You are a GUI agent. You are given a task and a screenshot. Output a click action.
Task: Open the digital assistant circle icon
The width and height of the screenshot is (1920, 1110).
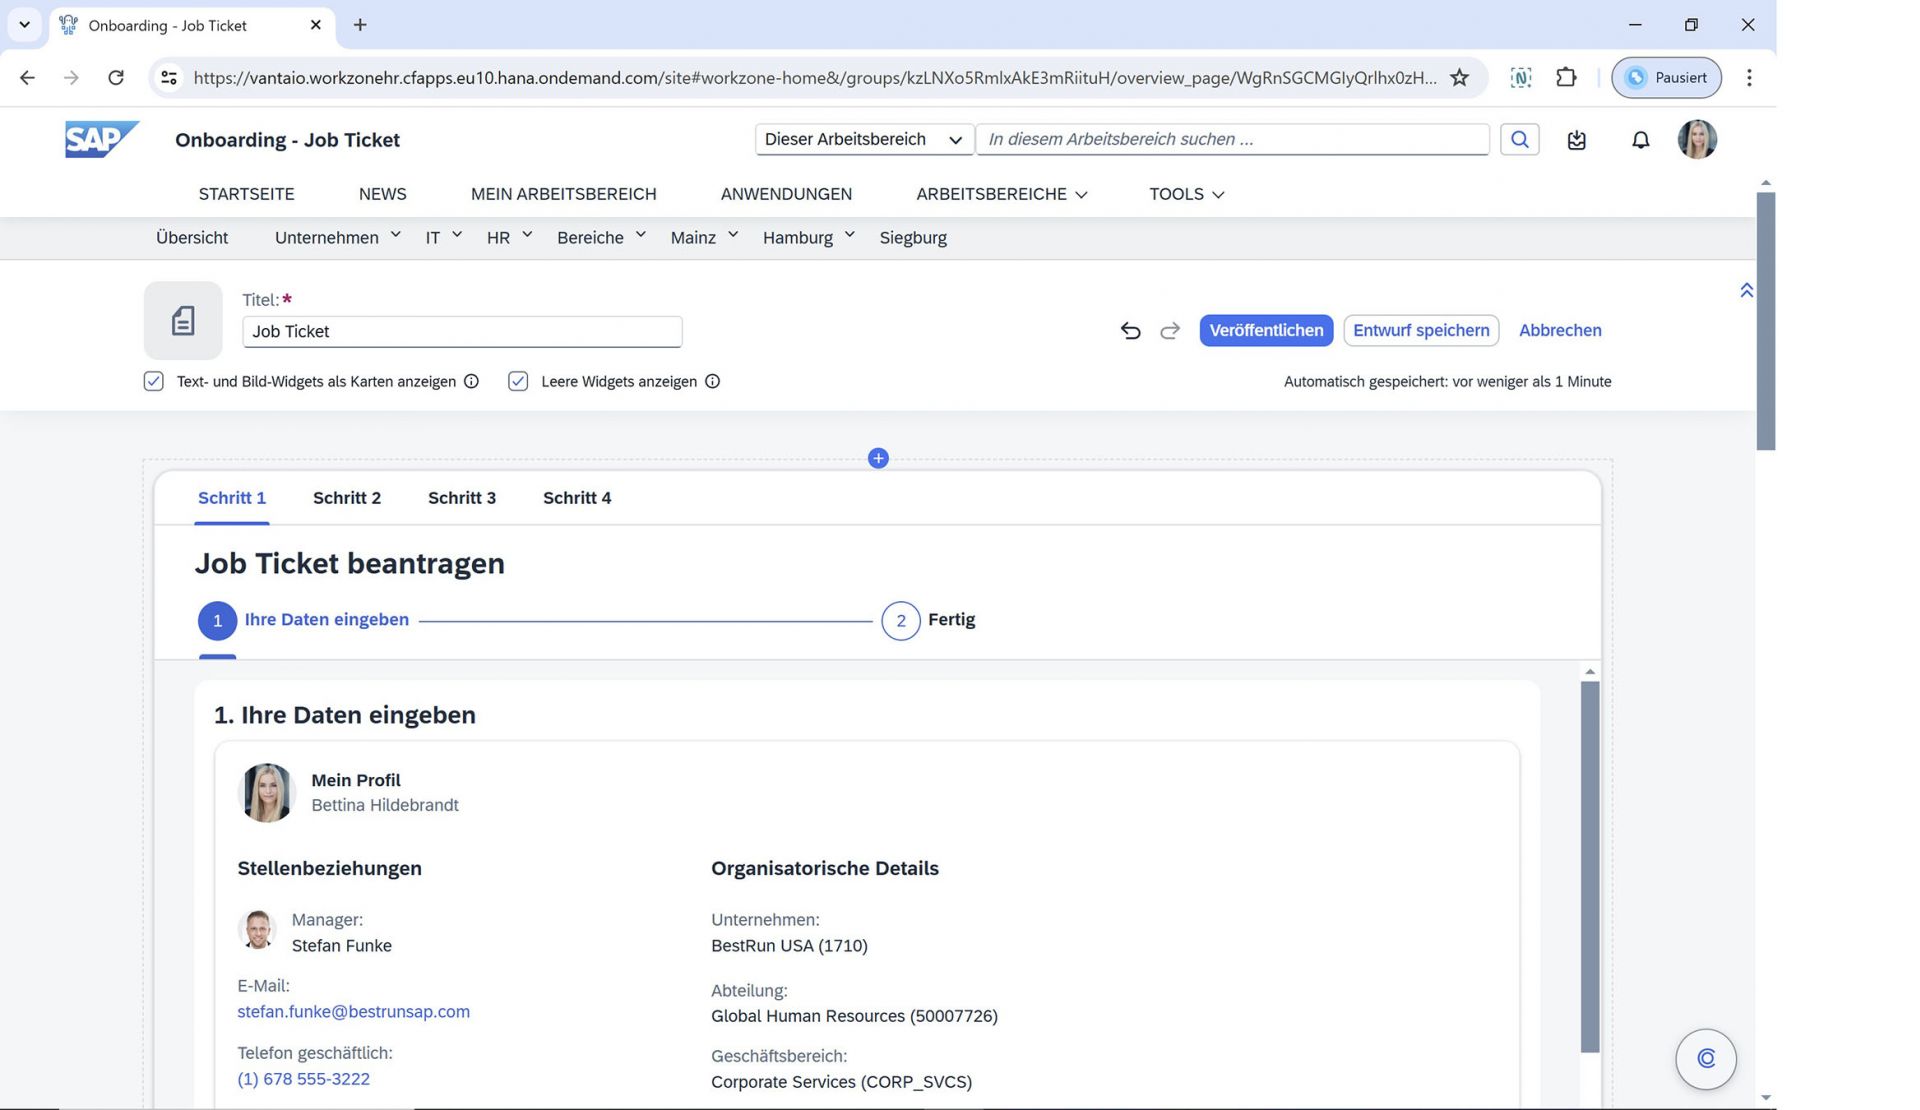click(x=1705, y=1059)
